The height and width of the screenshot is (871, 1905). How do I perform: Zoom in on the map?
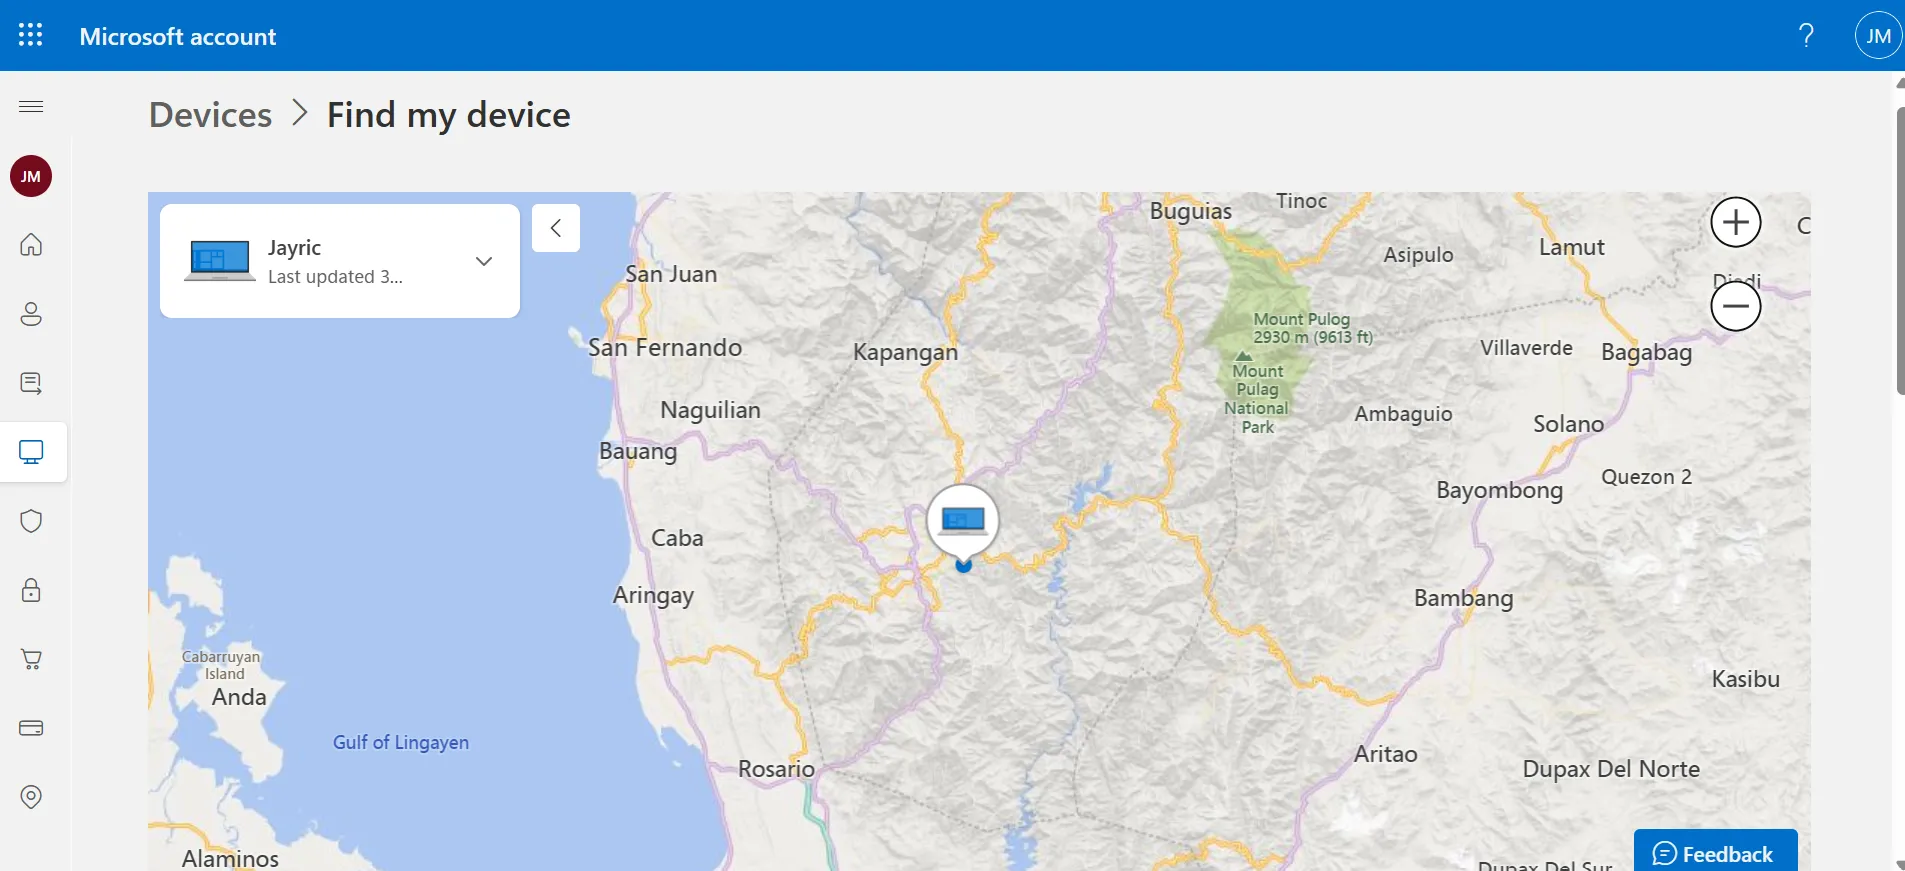click(1736, 222)
